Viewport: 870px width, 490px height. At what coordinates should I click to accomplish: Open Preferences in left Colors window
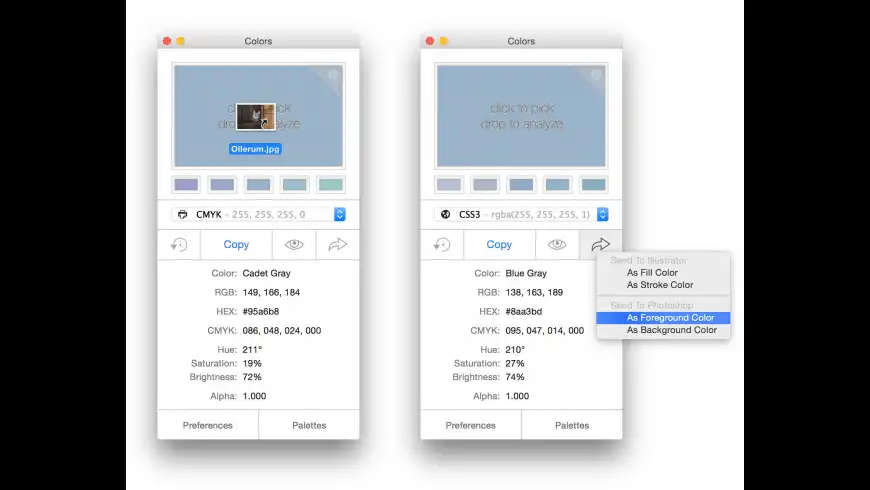[x=208, y=426]
